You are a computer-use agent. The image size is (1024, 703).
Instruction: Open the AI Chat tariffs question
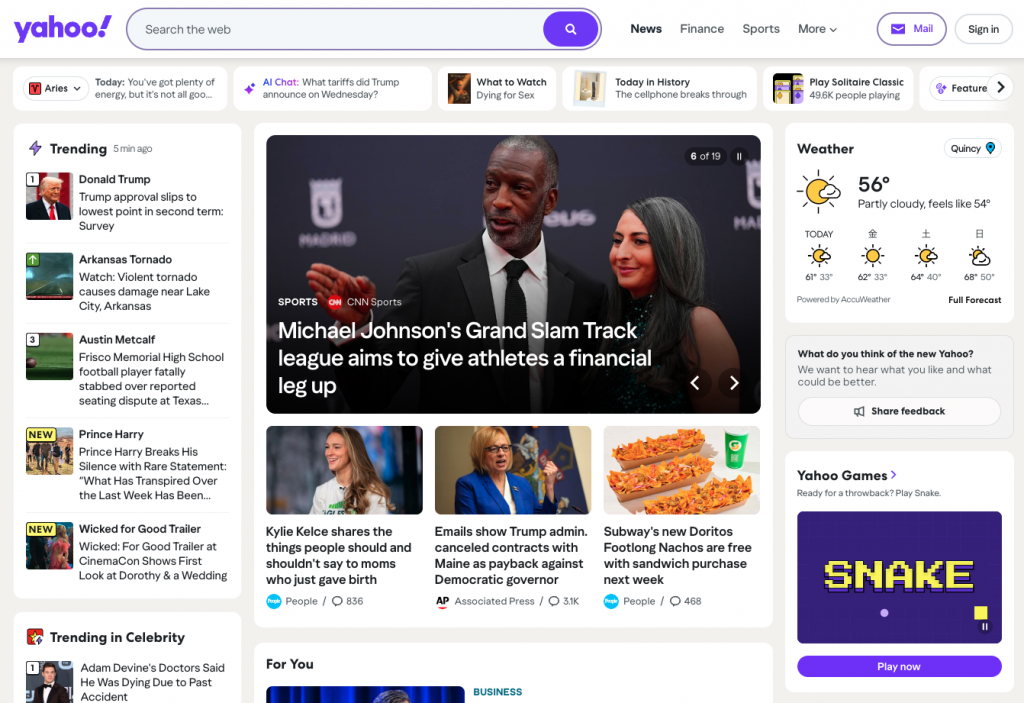point(332,88)
